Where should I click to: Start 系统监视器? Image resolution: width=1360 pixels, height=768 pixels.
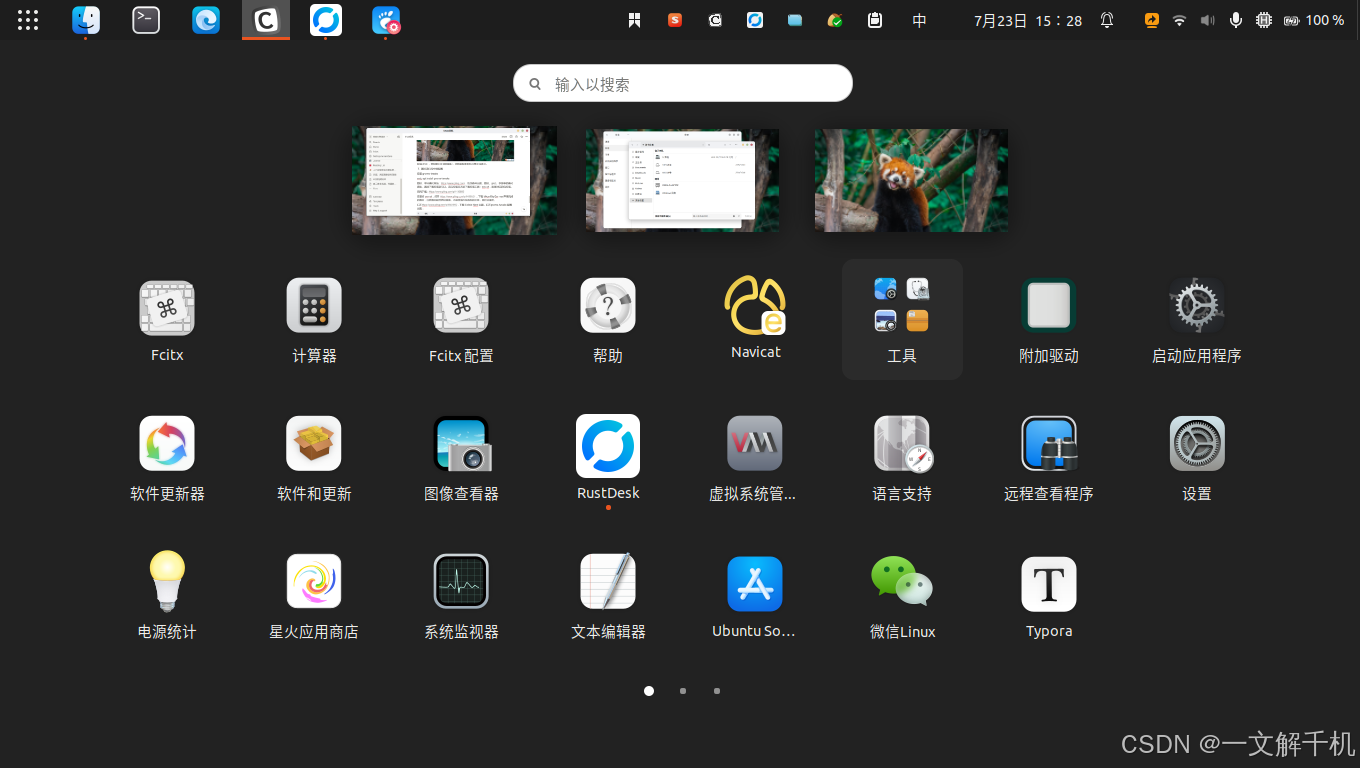461,583
